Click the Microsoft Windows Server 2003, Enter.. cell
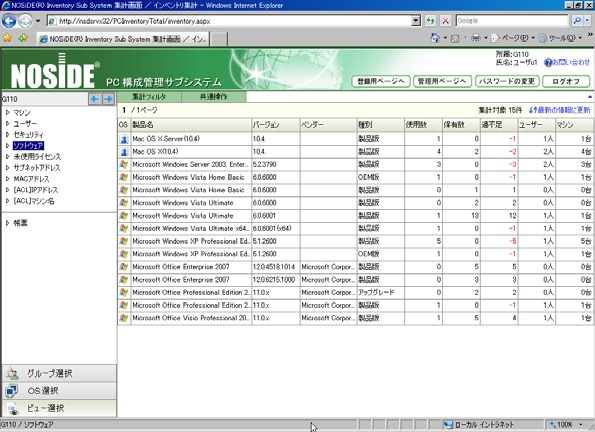 (x=191, y=165)
